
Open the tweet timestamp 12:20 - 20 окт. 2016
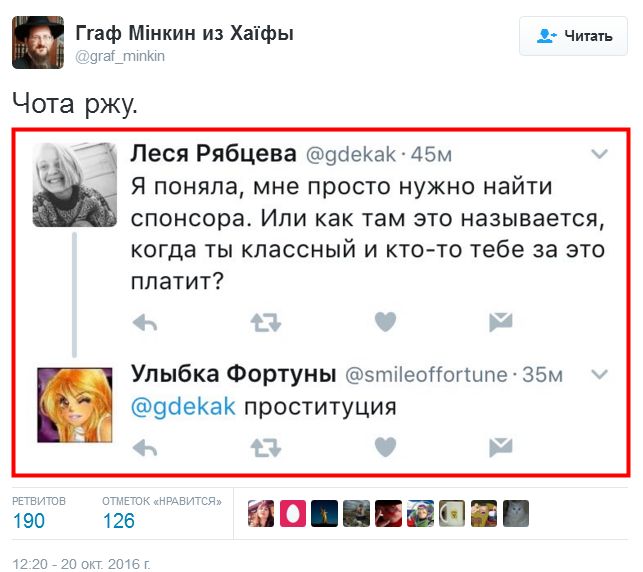point(81,564)
